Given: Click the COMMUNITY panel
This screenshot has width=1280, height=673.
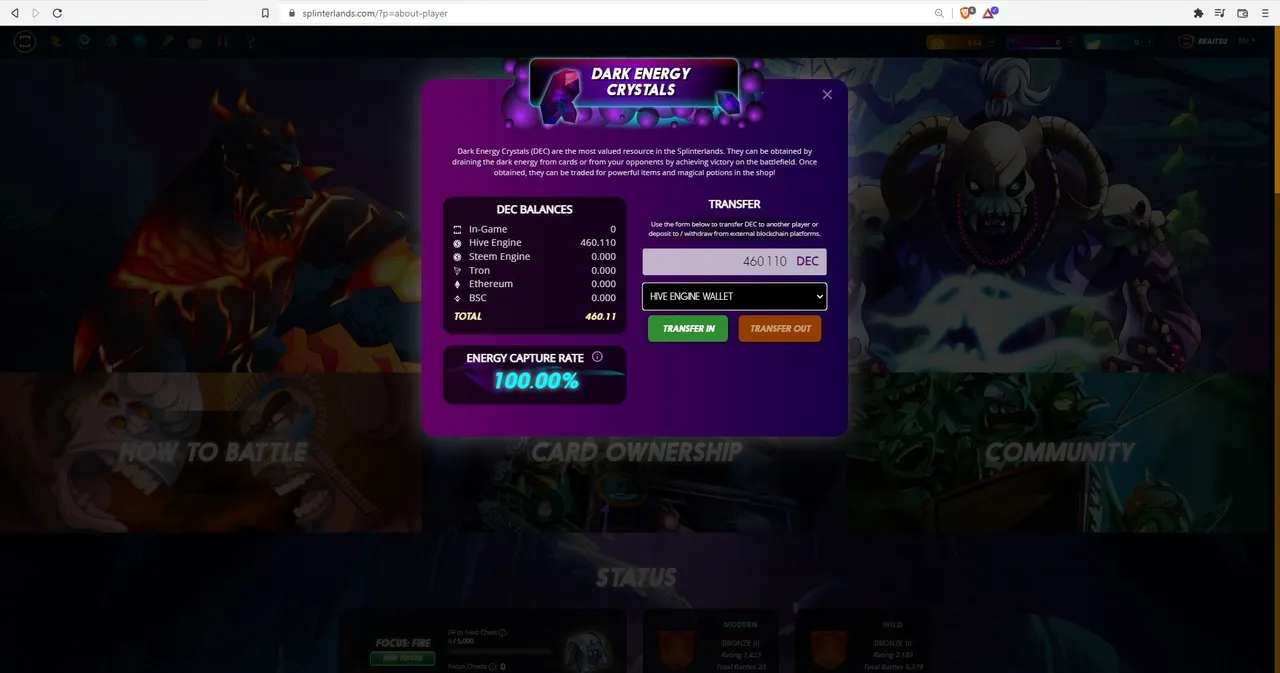Looking at the screenshot, I should tap(1060, 452).
